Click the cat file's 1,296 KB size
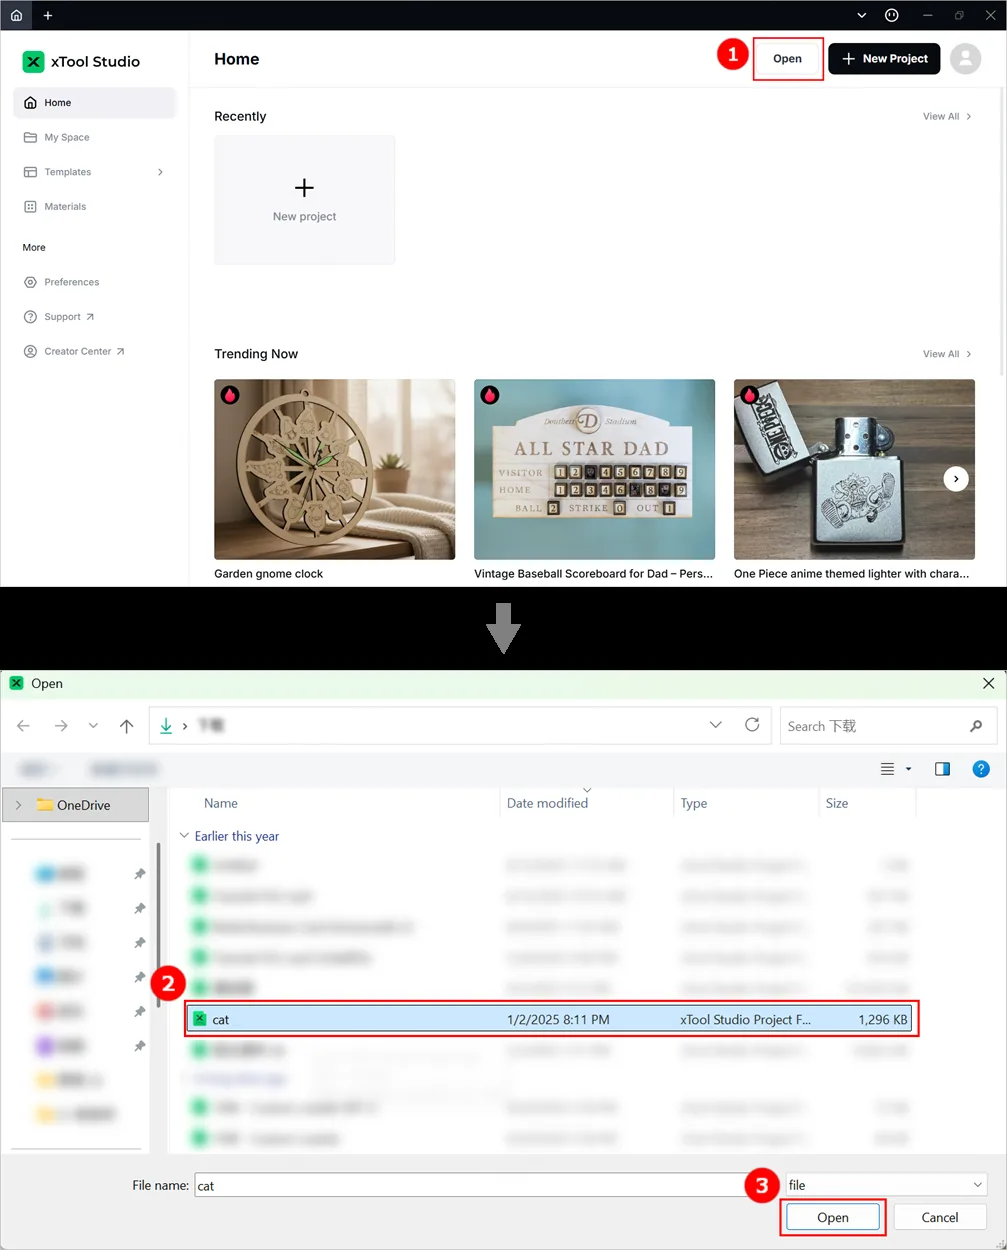Screen dimensions: 1007x1250 tap(883, 1020)
